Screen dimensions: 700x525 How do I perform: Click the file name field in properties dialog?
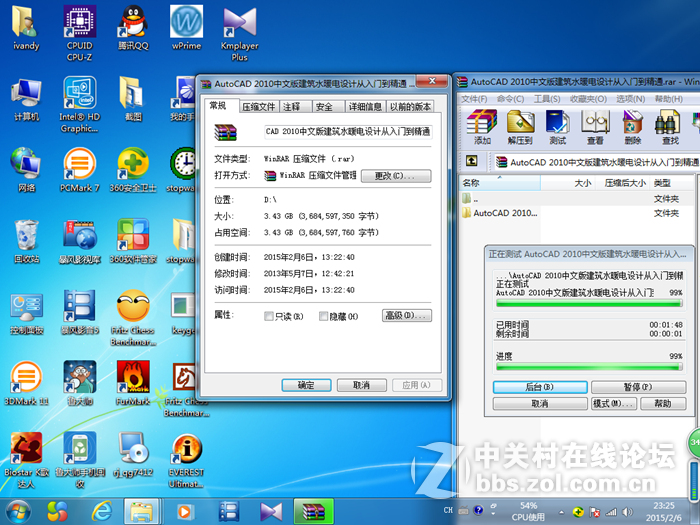click(348, 131)
